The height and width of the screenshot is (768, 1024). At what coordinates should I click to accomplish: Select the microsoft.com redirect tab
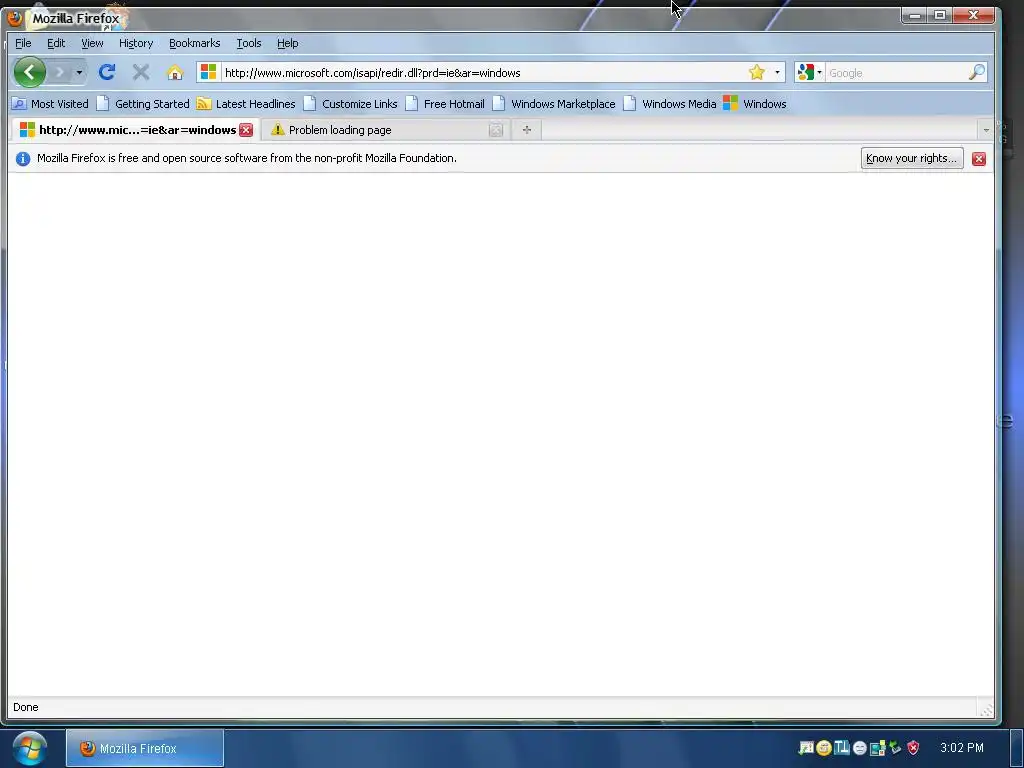(x=136, y=130)
